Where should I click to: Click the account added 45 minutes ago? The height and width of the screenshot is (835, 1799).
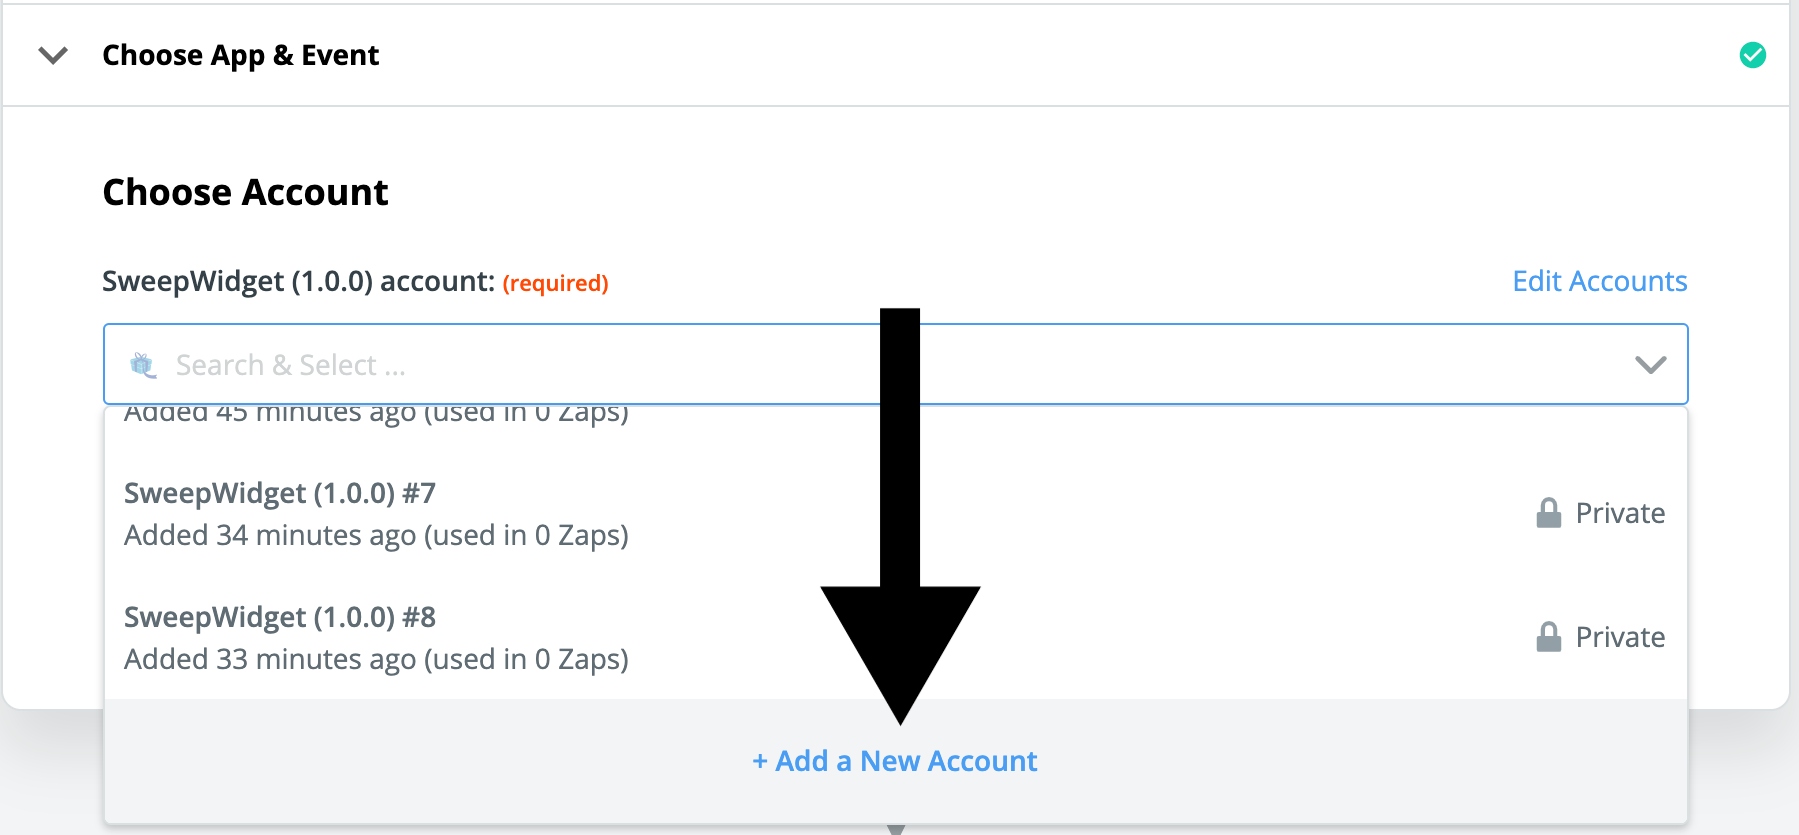377,412
